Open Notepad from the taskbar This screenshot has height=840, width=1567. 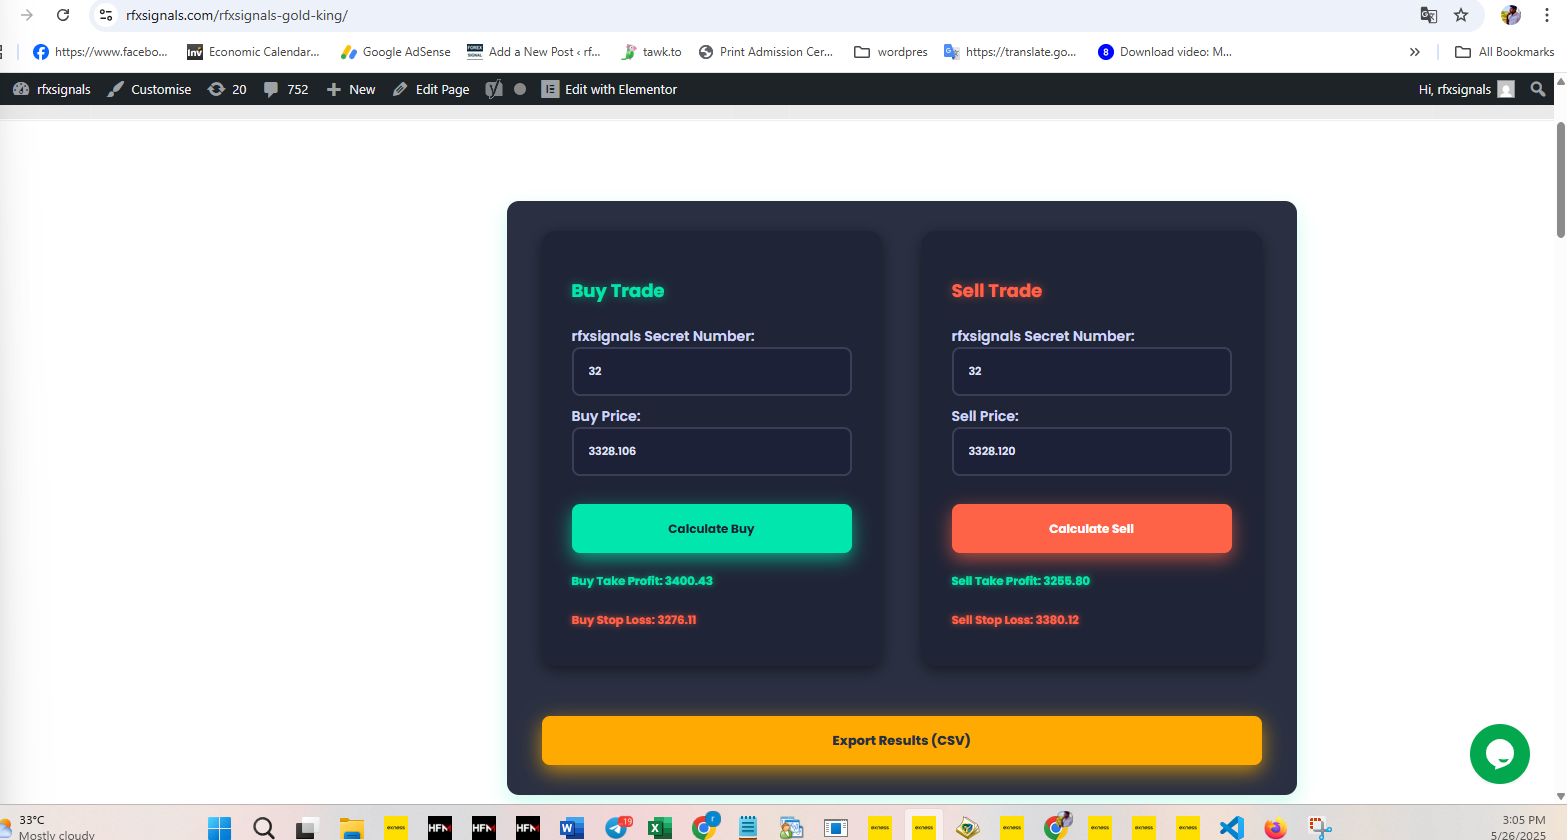[x=748, y=828]
